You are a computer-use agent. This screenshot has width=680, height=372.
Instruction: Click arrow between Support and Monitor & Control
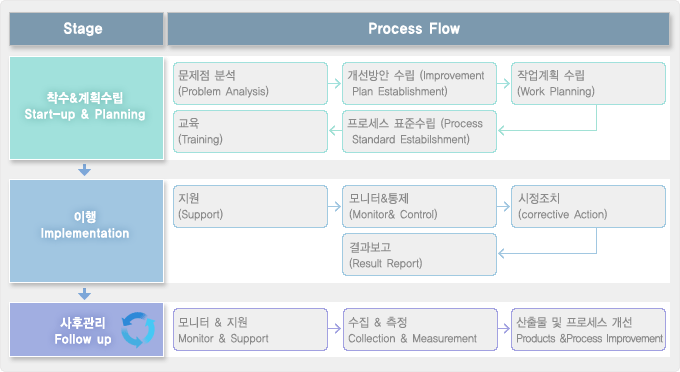click(x=334, y=206)
